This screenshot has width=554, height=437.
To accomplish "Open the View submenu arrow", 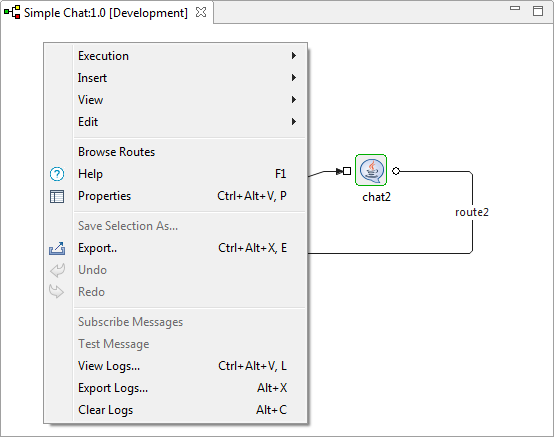I will [x=294, y=100].
